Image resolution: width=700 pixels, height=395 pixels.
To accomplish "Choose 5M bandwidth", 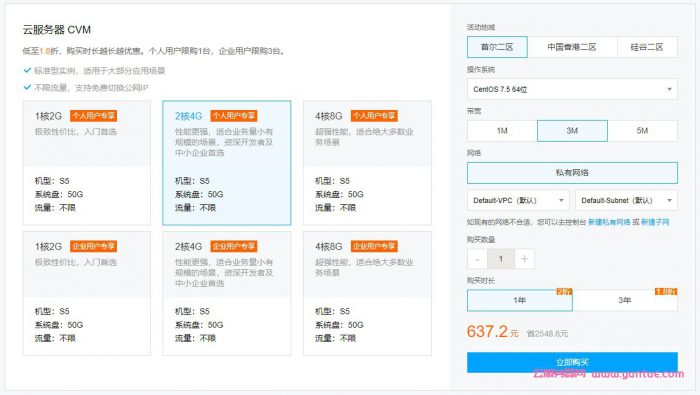I will coord(642,131).
